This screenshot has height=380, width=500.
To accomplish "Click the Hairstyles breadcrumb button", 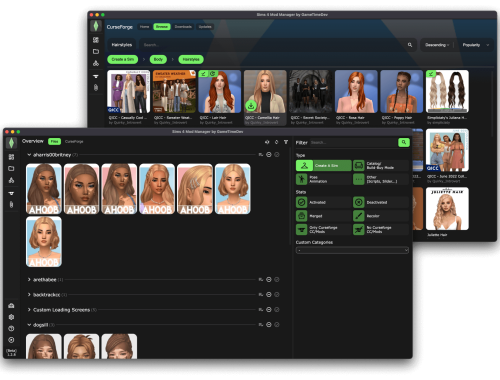I will (x=191, y=59).
